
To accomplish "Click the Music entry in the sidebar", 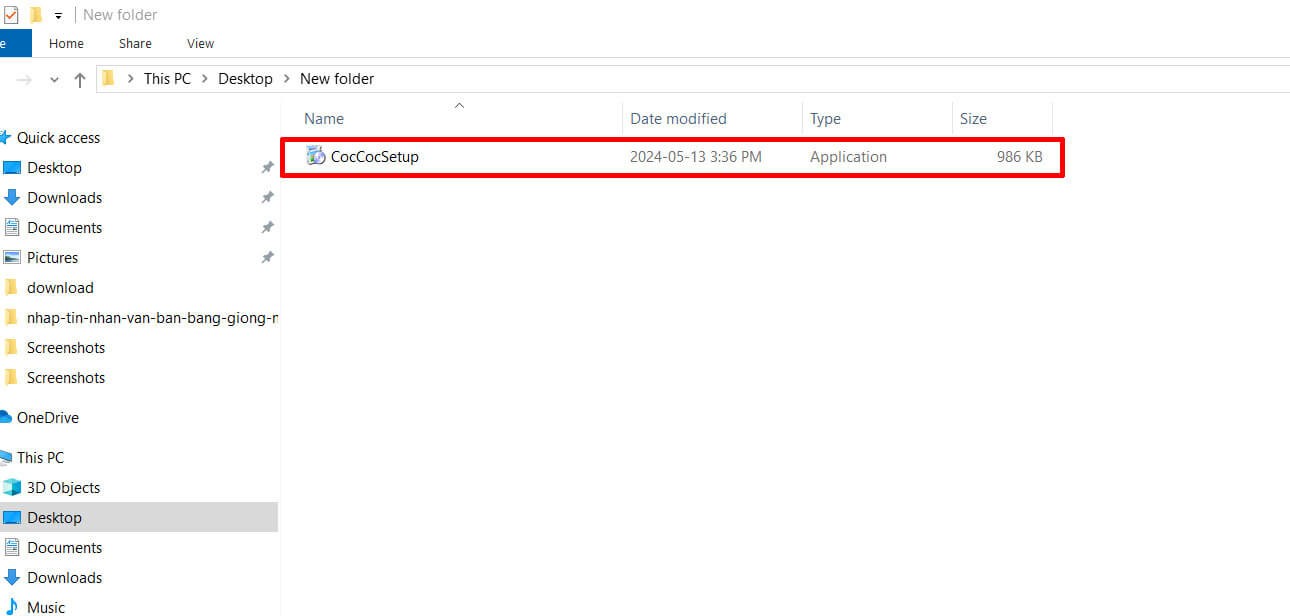I will click(x=46, y=605).
